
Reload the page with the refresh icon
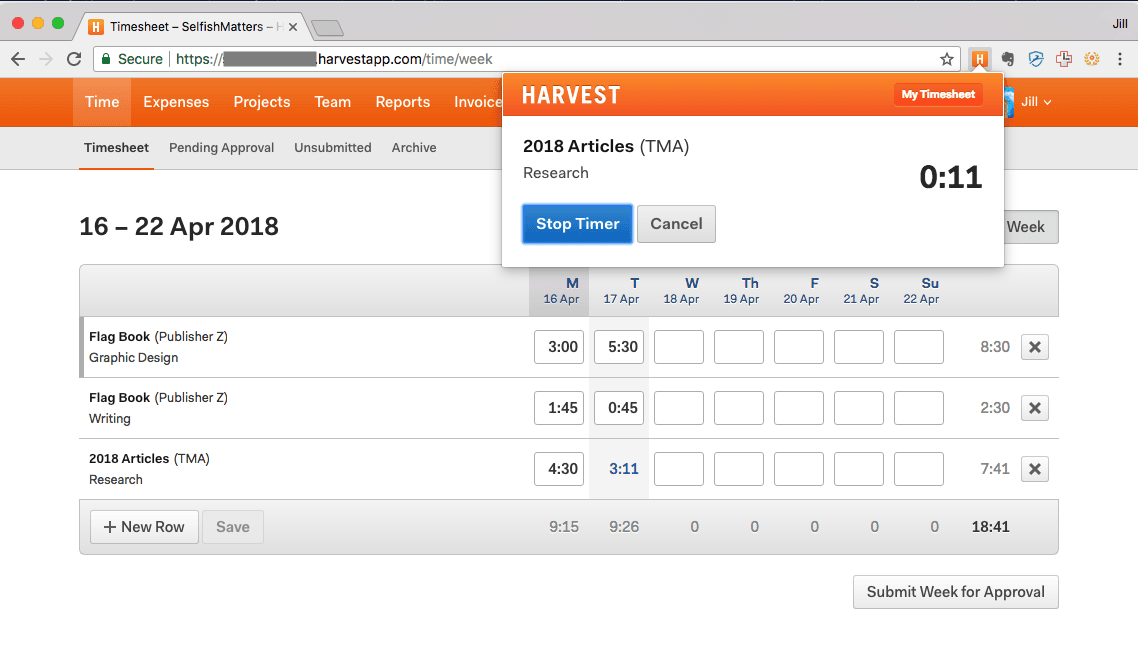click(x=74, y=59)
